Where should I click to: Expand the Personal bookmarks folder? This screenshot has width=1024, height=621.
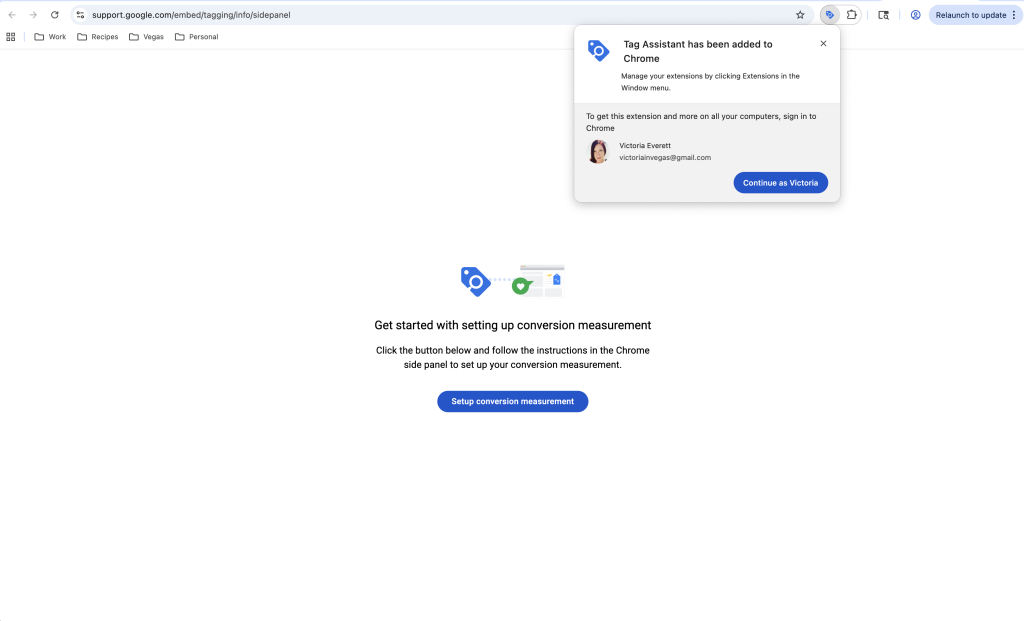point(196,37)
